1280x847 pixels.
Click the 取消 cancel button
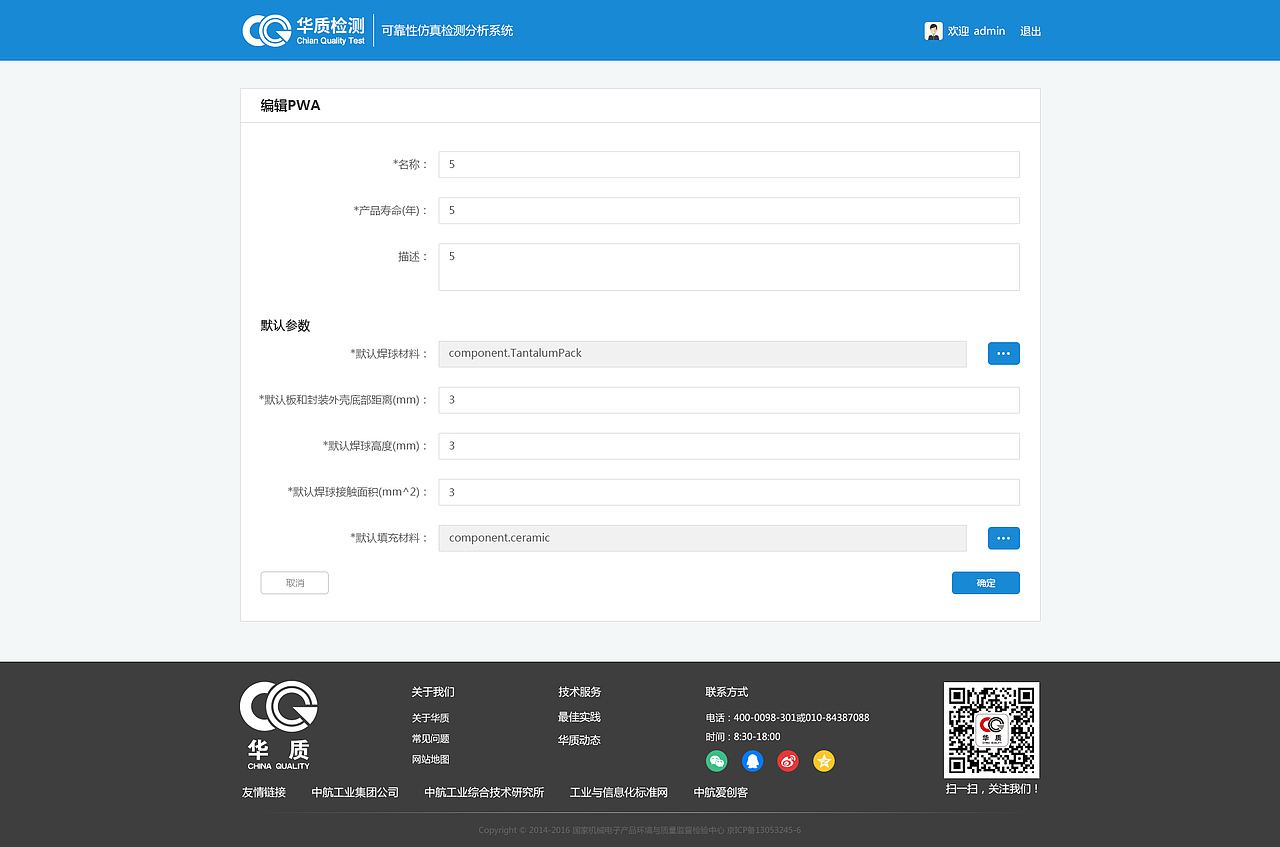[295, 583]
